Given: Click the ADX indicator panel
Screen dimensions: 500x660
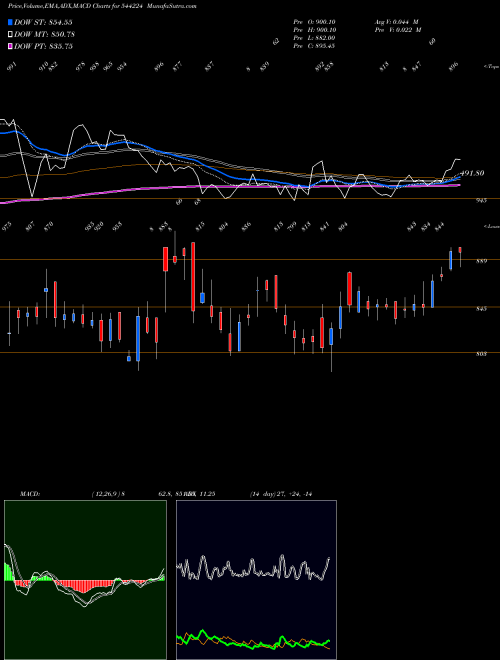Looking at the screenshot, I should point(256,580).
